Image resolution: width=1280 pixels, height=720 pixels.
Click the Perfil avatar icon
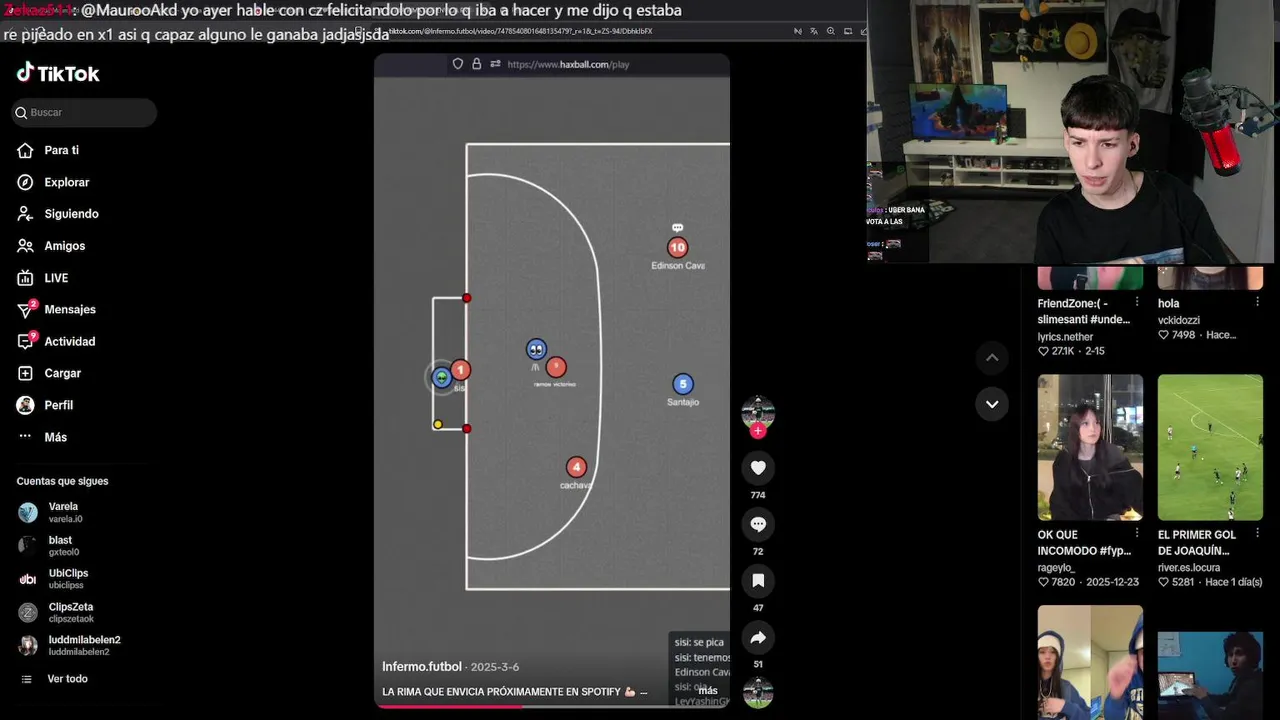coord(25,405)
